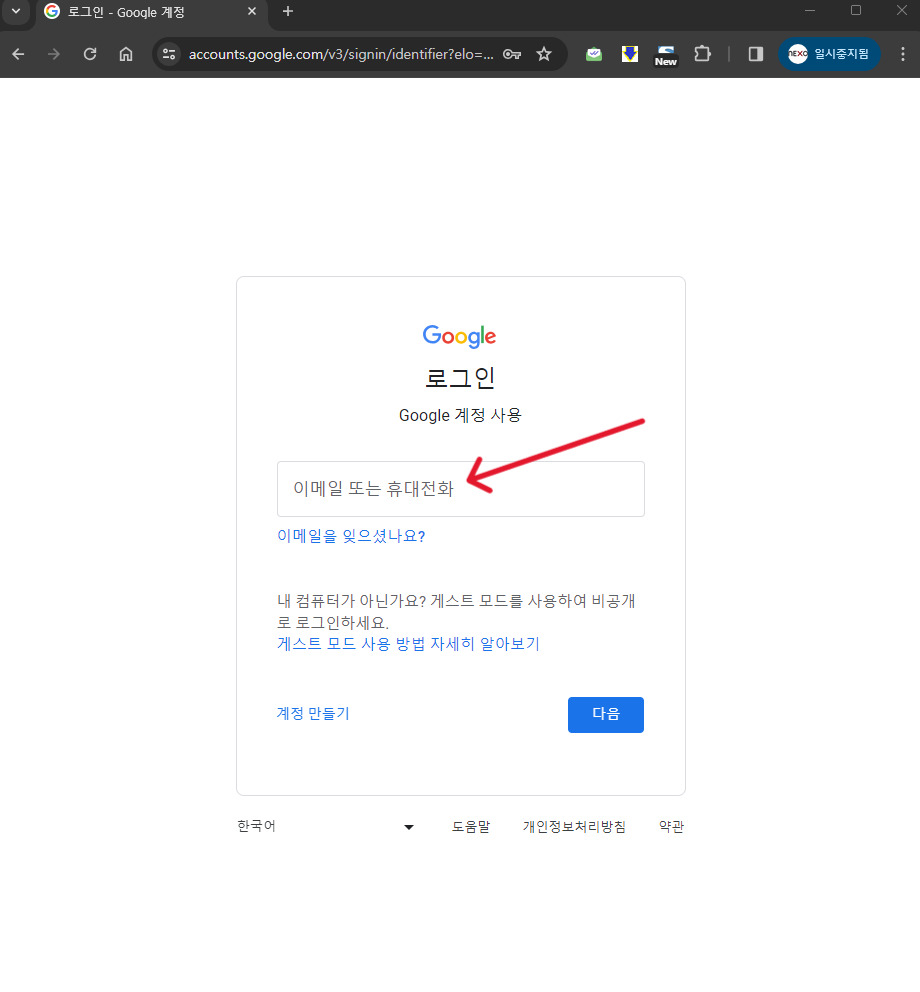Viewport: 920px width, 992px height.
Task: Bookmark this page with the star icon
Action: click(x=544, y=54)
